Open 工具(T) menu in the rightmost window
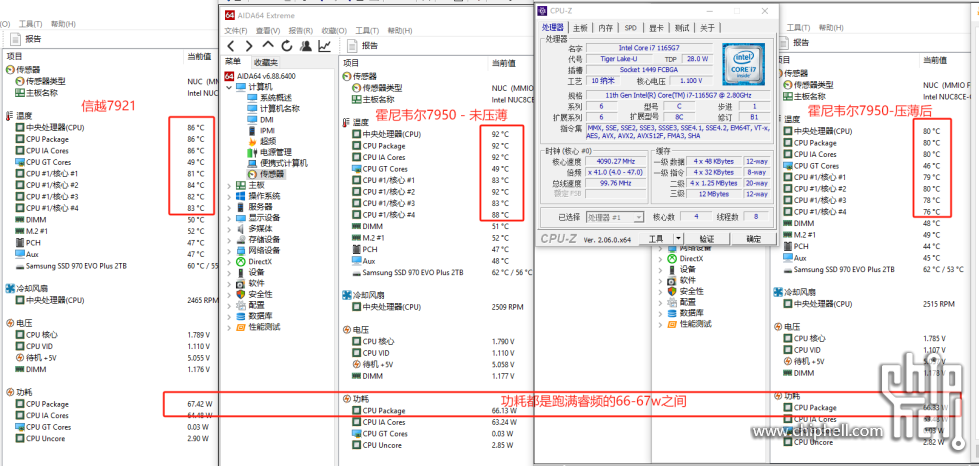This screenshot has width=979, height=466. (799, 27)
